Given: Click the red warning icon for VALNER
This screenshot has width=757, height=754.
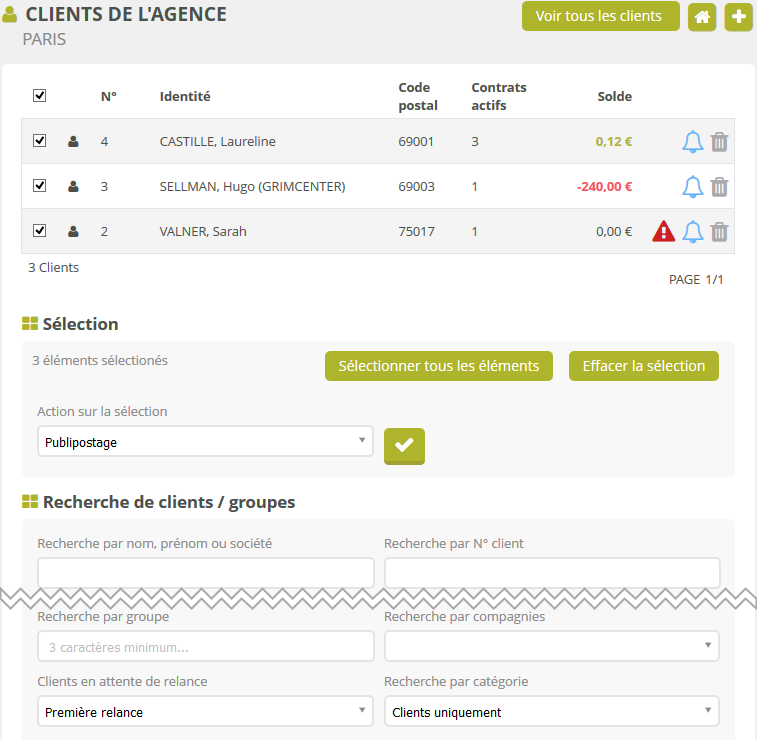Looking at the screenshot, I should pyautogui.click(x=663, y=232).
